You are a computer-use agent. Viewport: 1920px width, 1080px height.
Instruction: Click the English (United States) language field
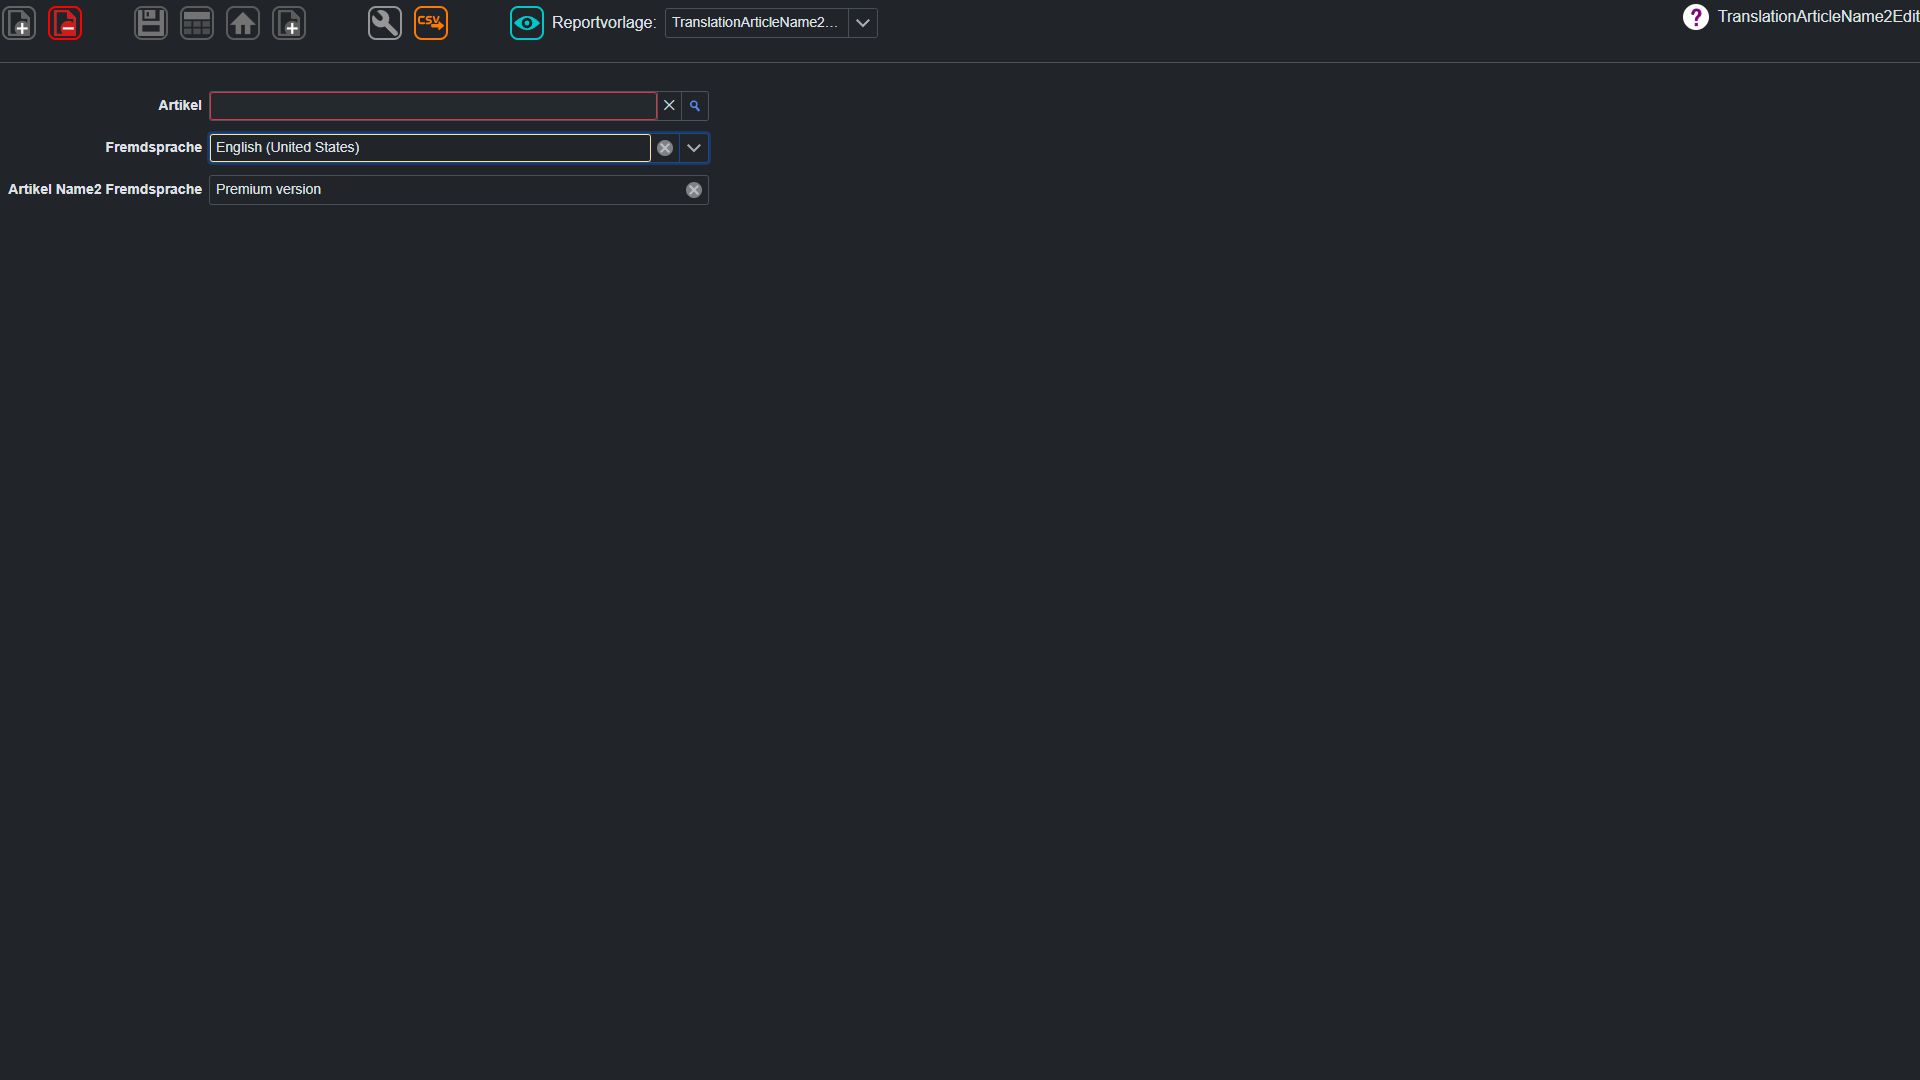[x=430, y=148]
